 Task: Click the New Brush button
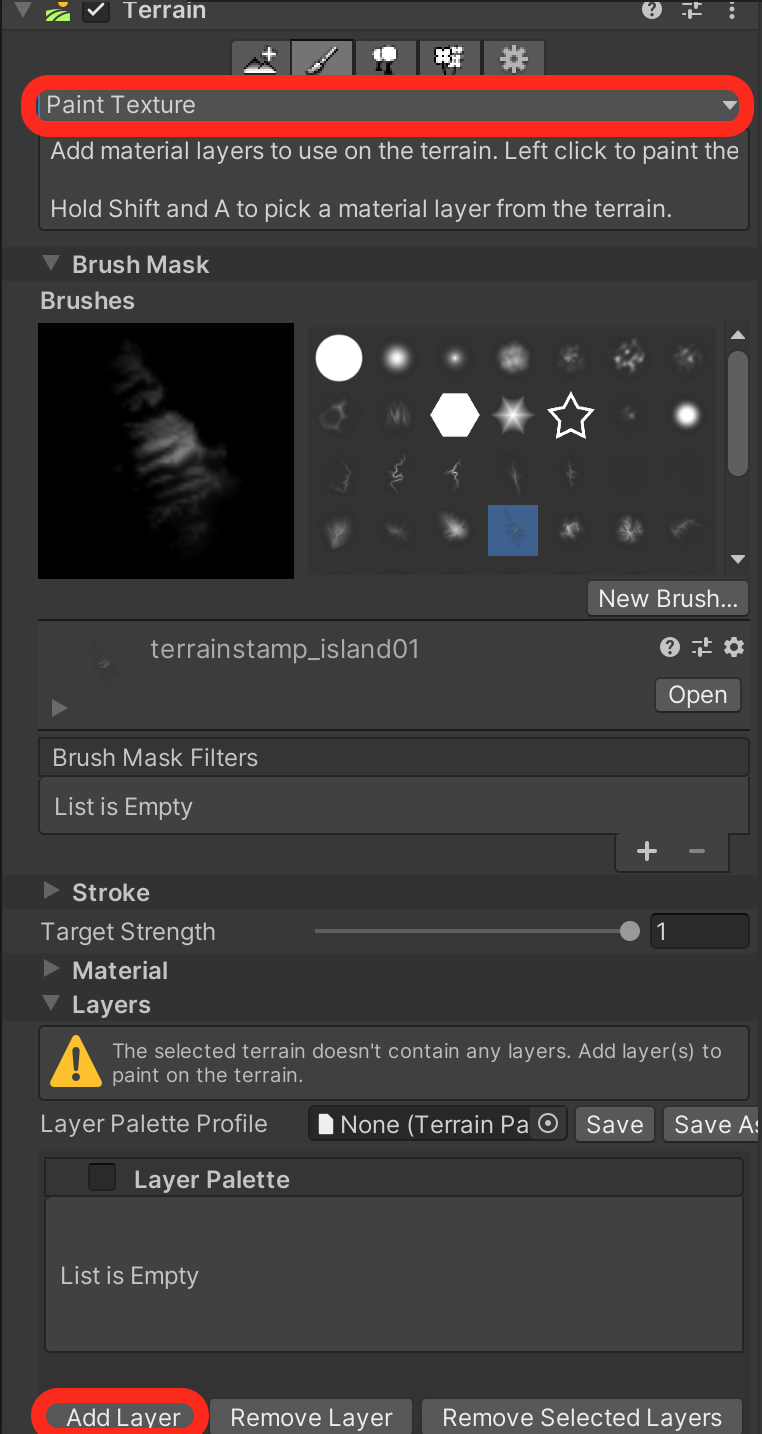point(667,599)
